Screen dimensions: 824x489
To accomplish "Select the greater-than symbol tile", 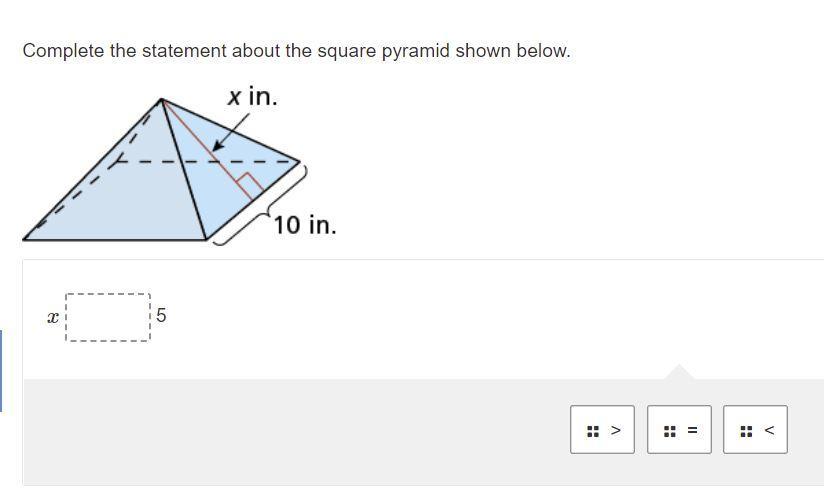I will coord(602,430).
